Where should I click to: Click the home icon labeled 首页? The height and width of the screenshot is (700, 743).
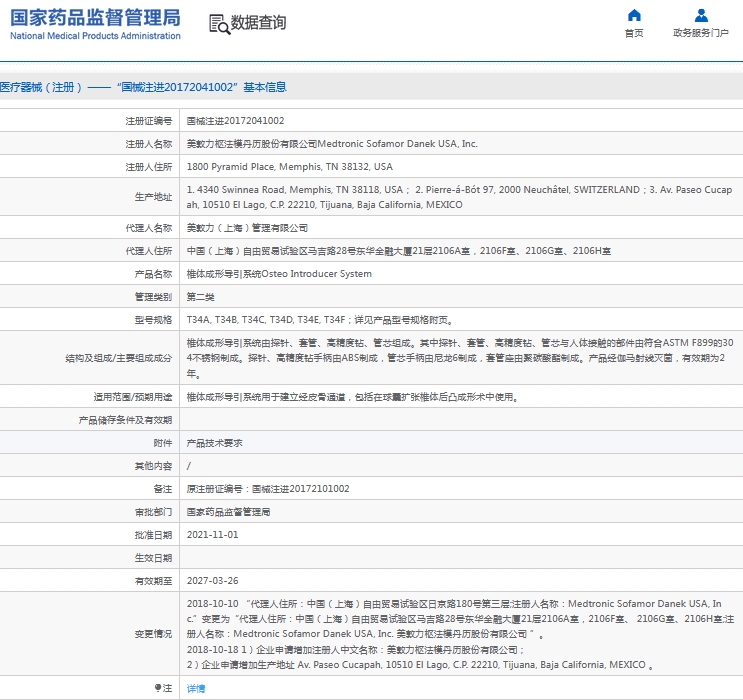[634, 15]
